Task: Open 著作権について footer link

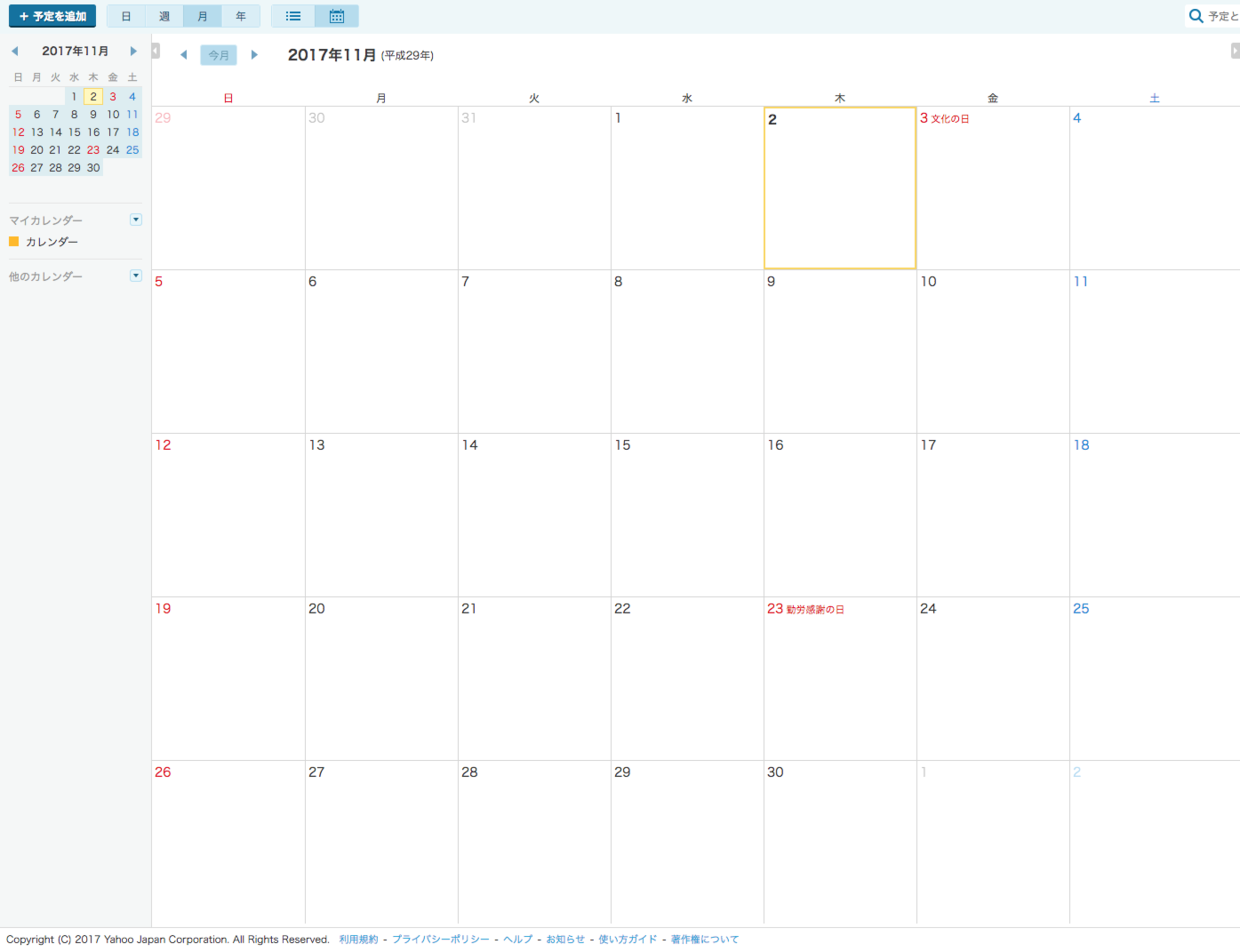Action: [x=705, y=939]
